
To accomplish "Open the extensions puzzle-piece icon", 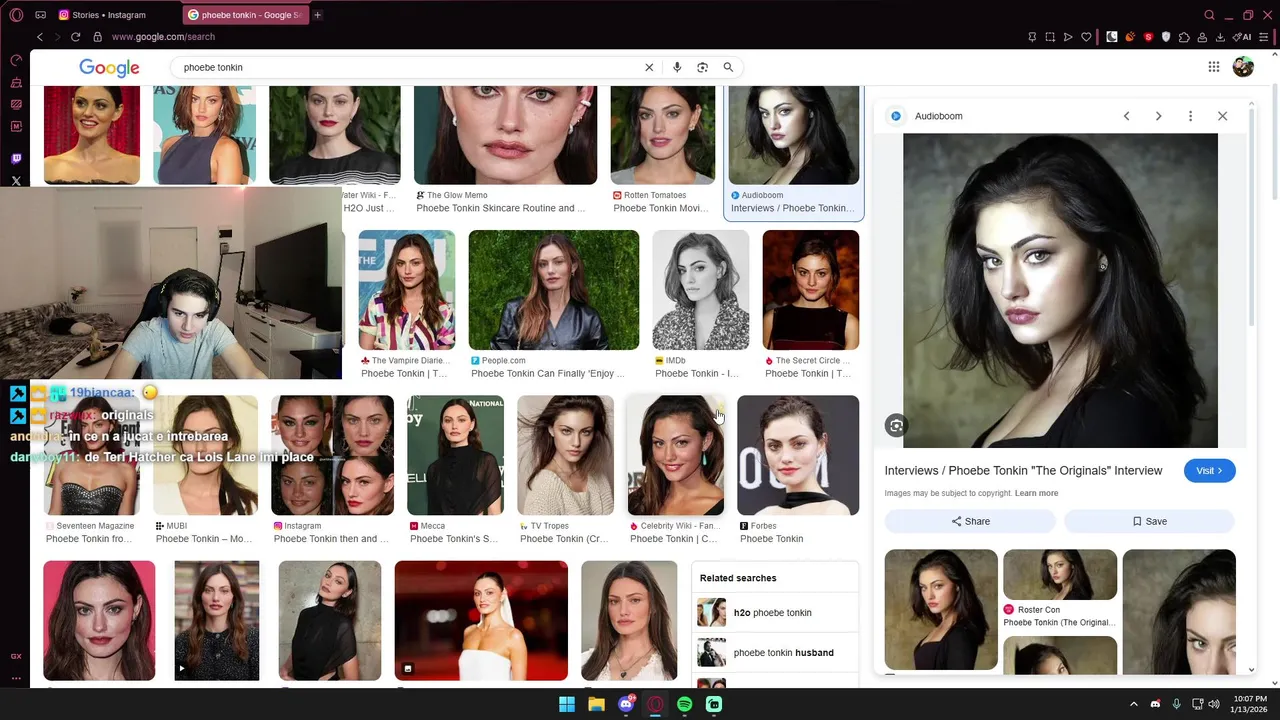I will 1184,37.
